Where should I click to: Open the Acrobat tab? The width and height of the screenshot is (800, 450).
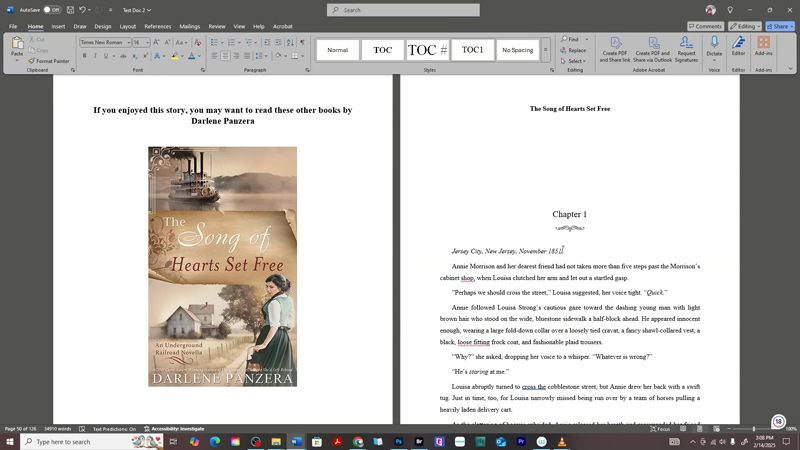point(283,27)
